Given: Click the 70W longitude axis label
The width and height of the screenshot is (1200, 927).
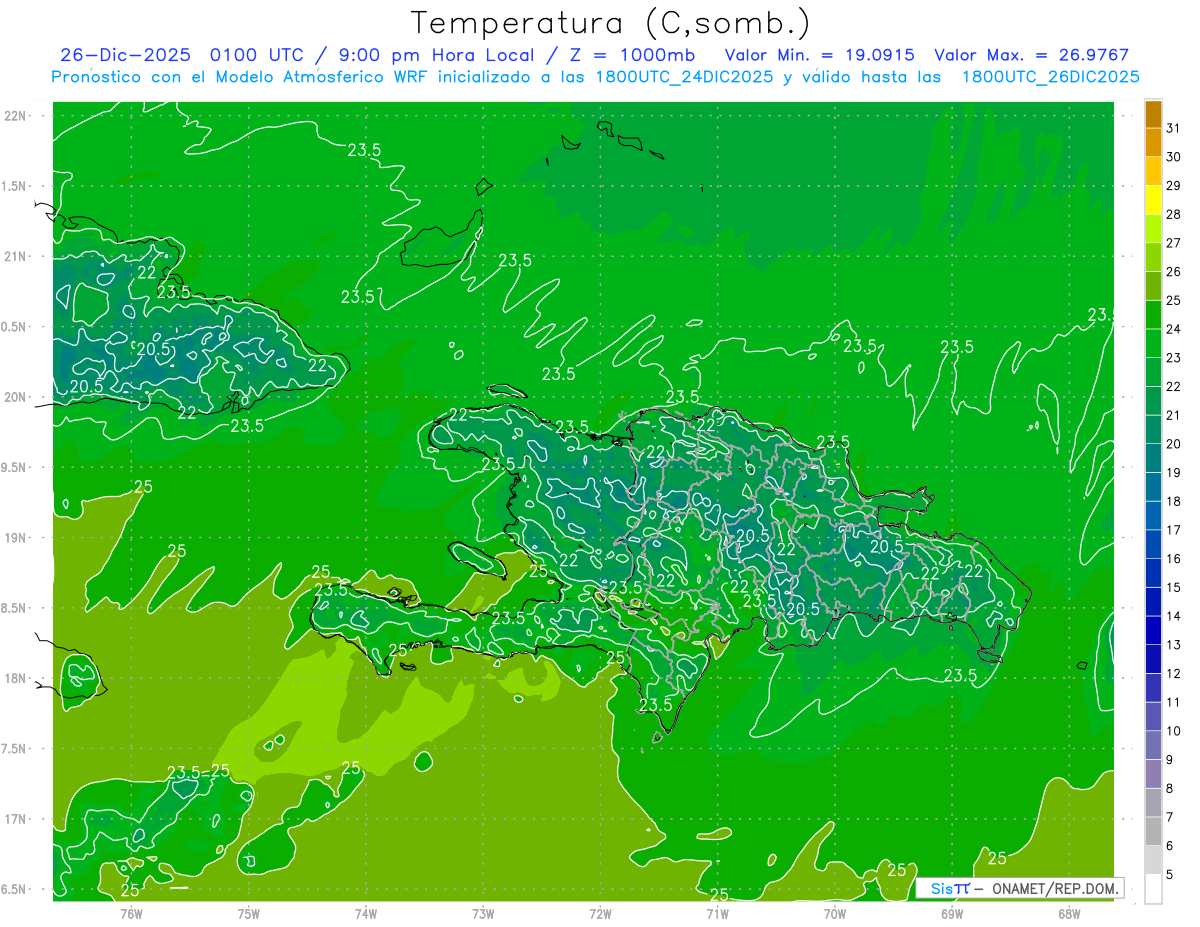Looking at the screenshot, I should click(835, 913).
